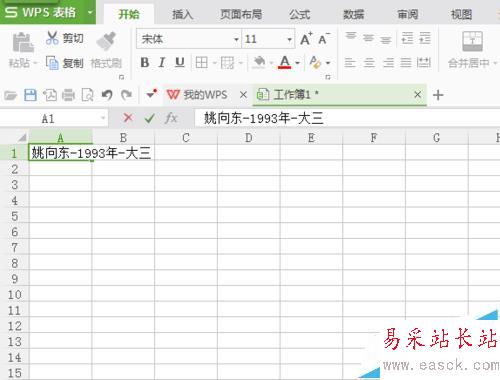Screen dimensions: 500x380
Task: Open the font size dropdown
Action: pyautogui.click(x=289, y=39)
